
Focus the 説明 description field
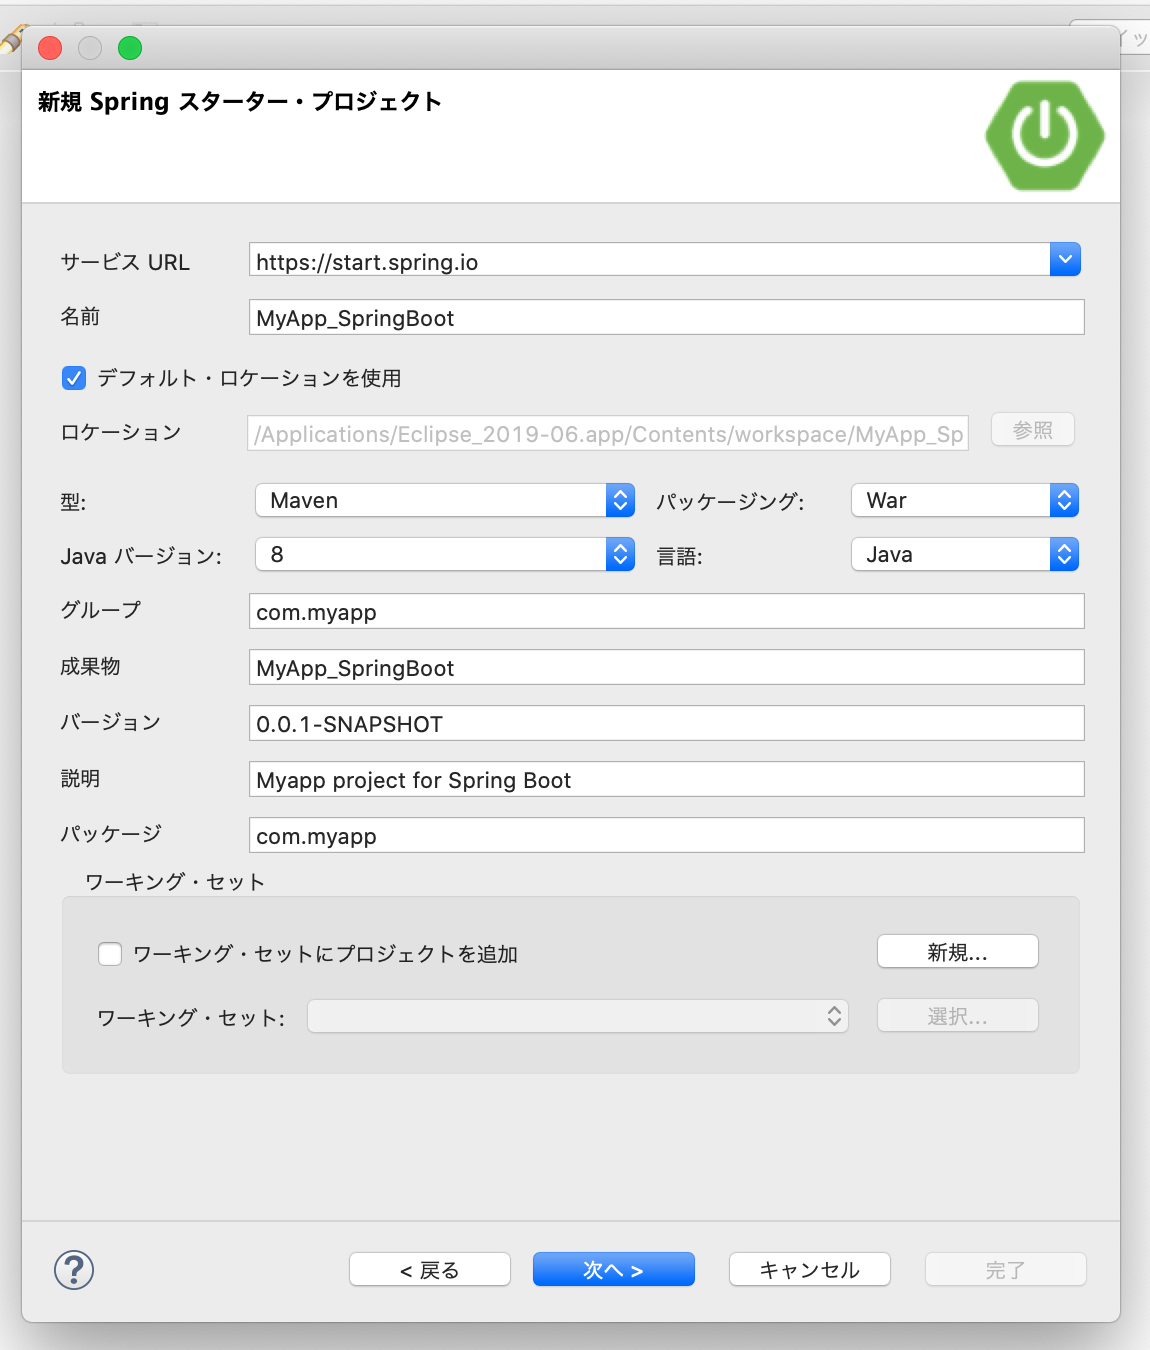[667, 779]
